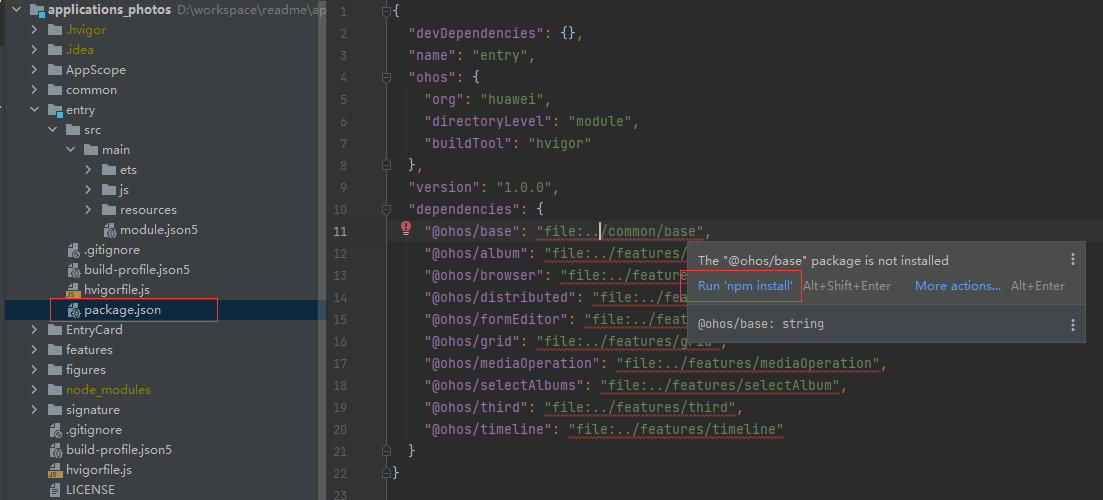Open the three-dot menu beside "@ohos/base: string"

[1072, 325]
